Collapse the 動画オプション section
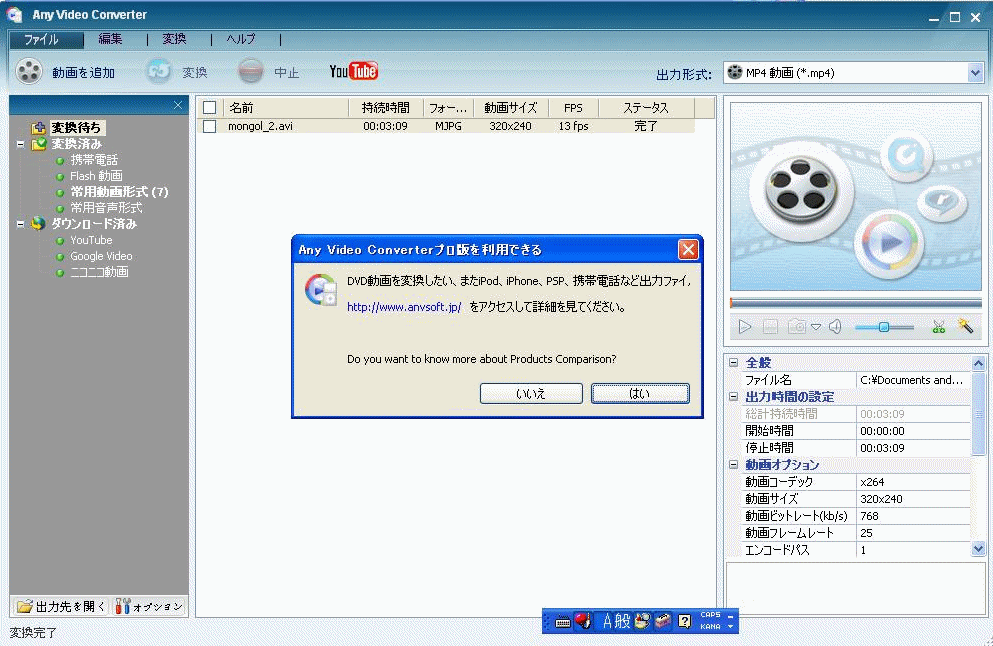Image resolution: width=993 pixels, height=646 pixels. (733, 464)
